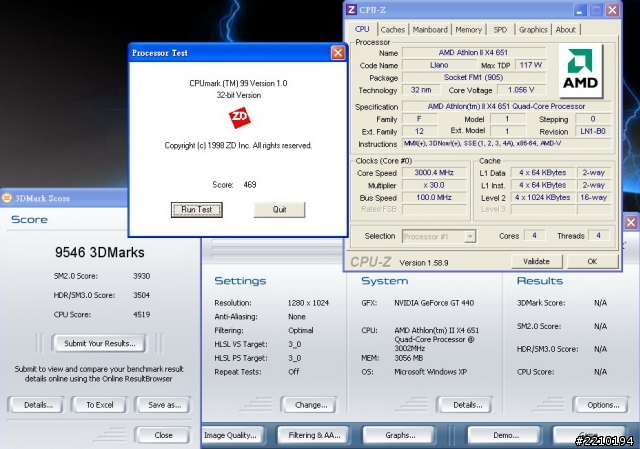Click the MEM value 3056 MB
Viewport: 640px width, 449px height.
[x=409, y=358]
